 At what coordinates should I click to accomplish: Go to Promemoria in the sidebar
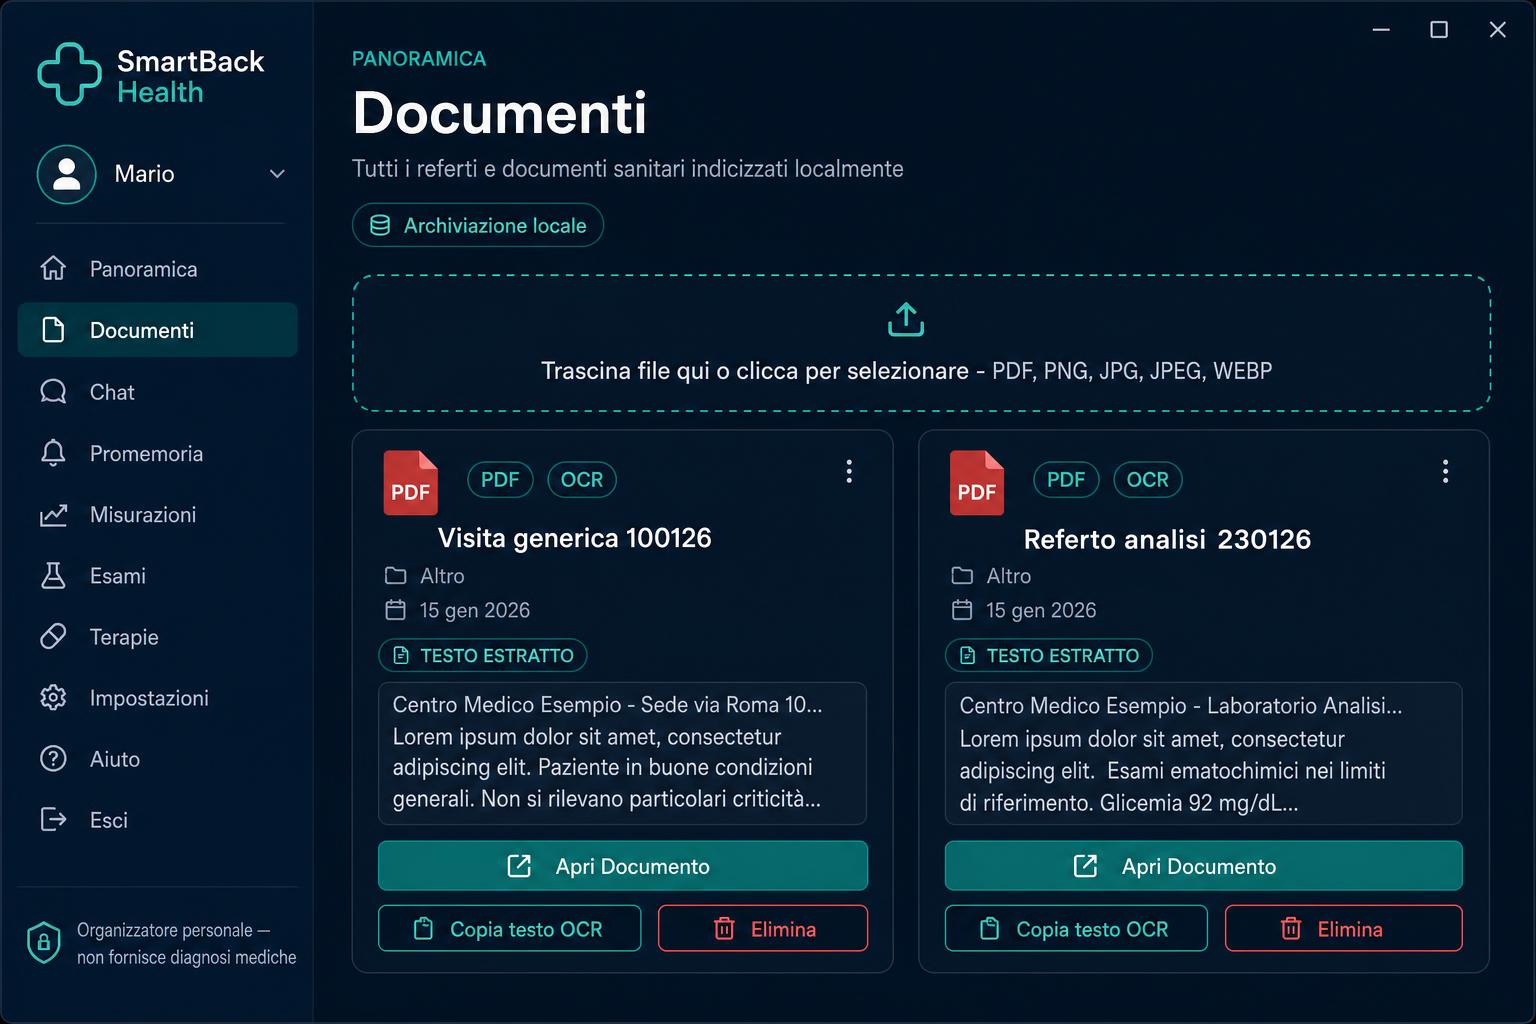point(158,453)
